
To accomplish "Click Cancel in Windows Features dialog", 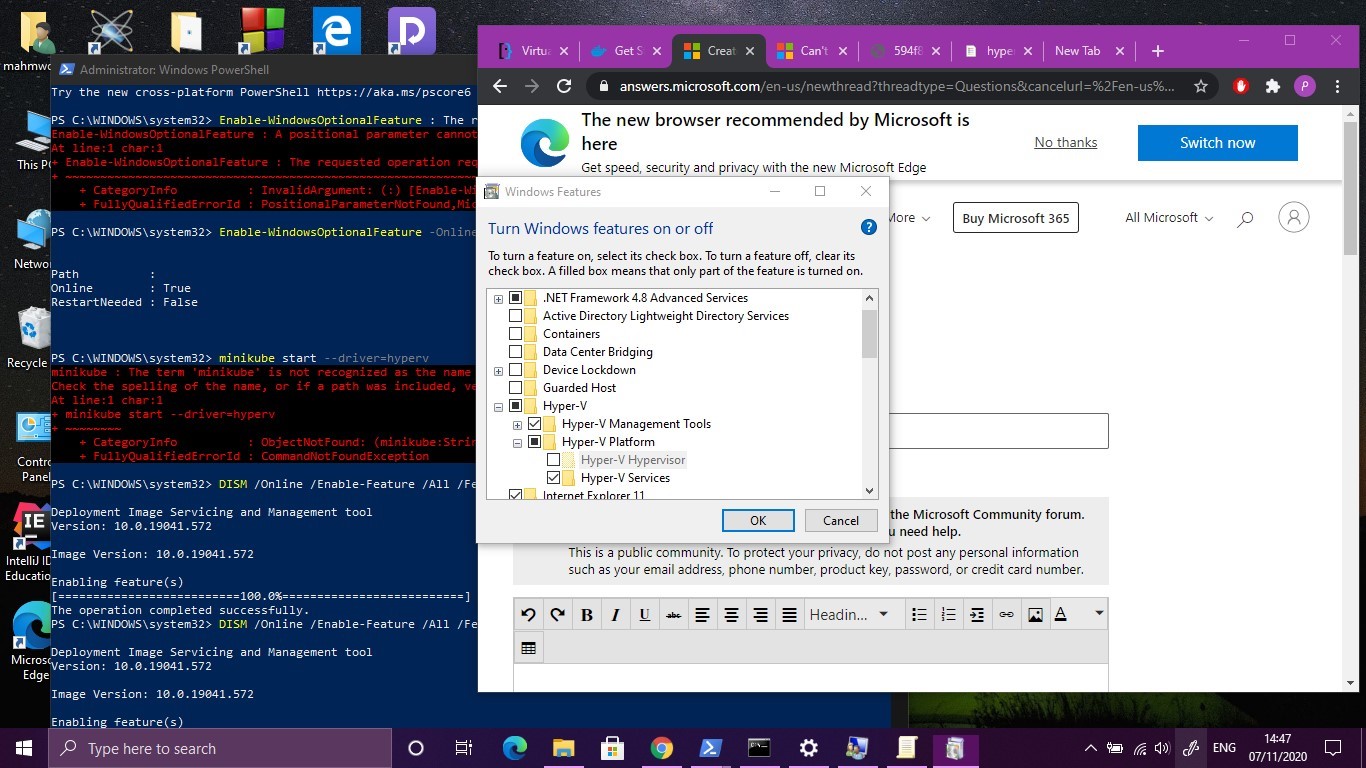I will (841, 520).
